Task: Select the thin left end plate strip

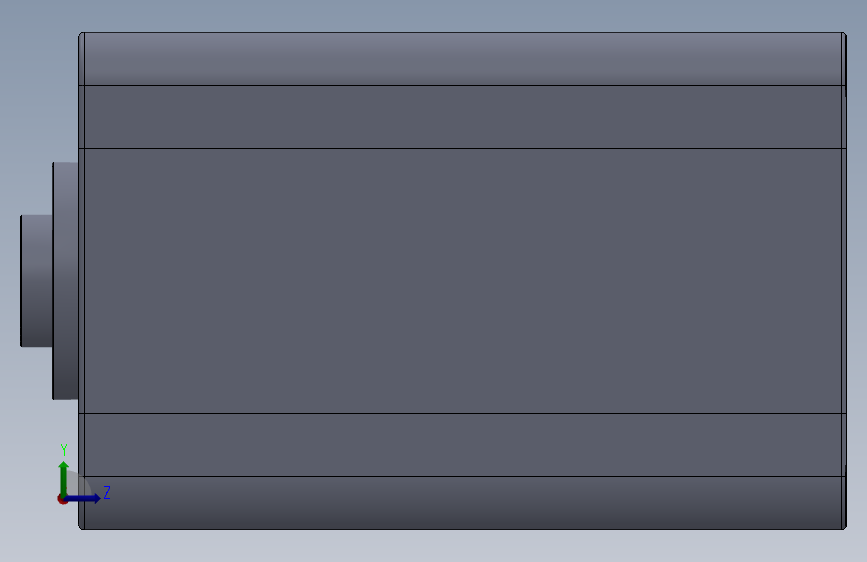Action: click(81, 281)
